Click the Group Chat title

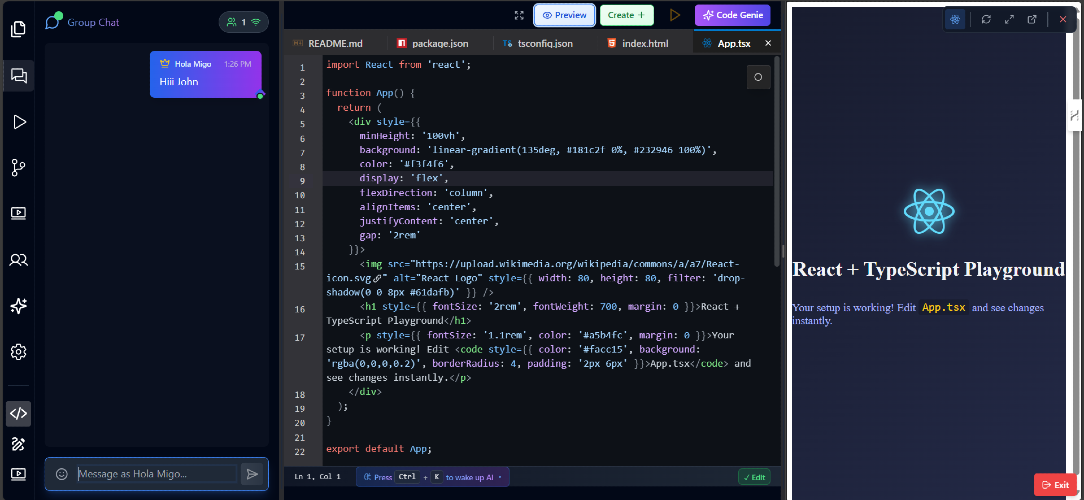(x=93, y=22)
